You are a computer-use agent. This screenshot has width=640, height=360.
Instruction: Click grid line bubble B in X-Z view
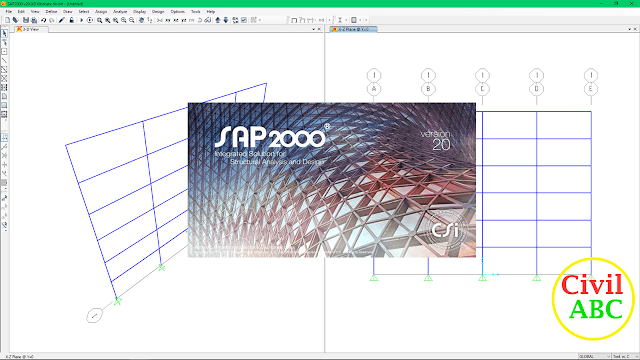428,89
